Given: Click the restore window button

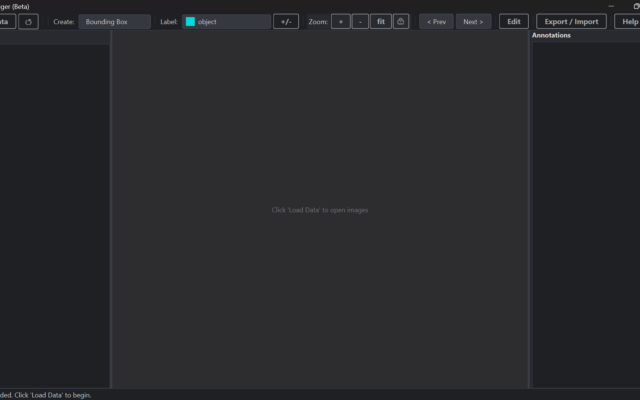Looking at the screenshot, I should pyautogui.click(x=636, y=6).
